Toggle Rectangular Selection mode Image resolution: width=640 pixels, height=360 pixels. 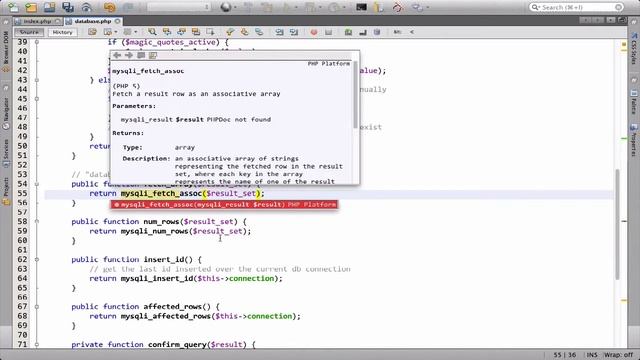point(211,32)
